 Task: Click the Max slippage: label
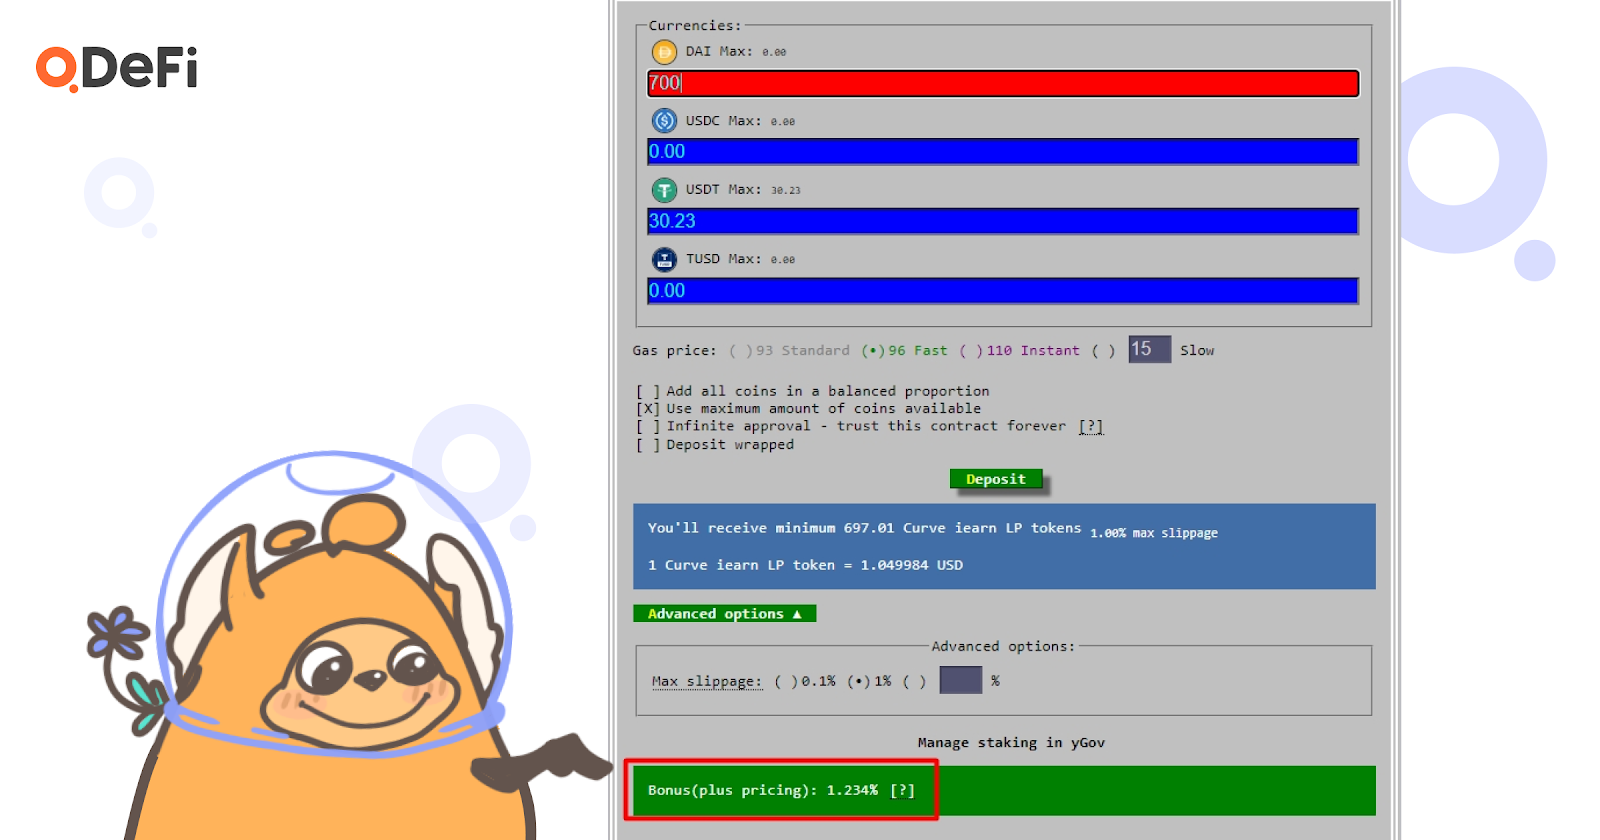click(707, 682)
